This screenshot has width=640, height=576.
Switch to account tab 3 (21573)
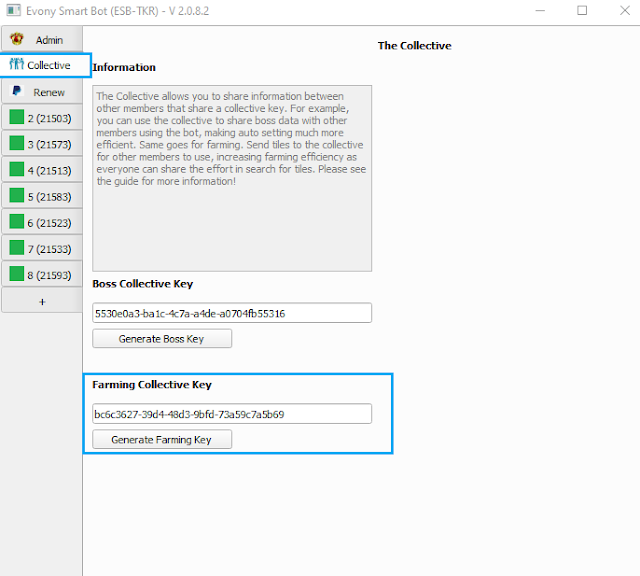point(42,144)
